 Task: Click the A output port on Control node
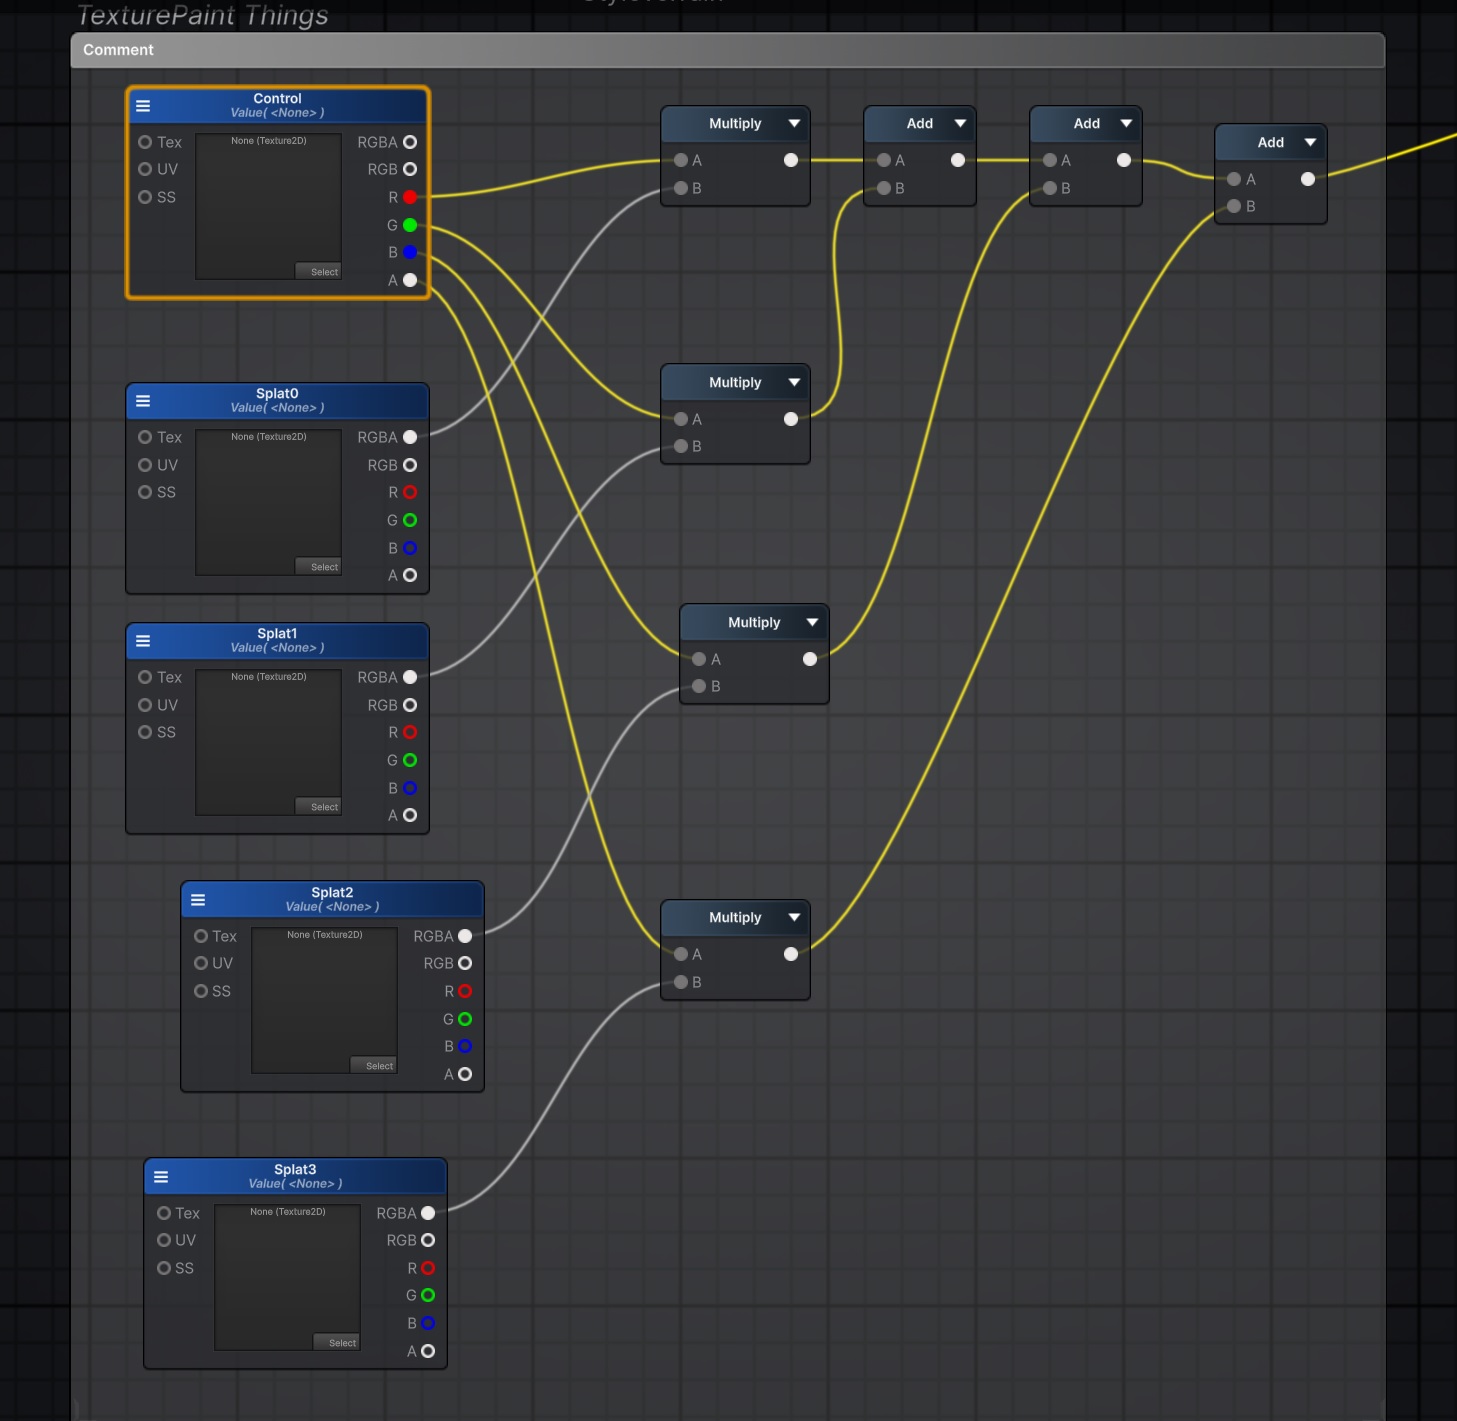410,280
